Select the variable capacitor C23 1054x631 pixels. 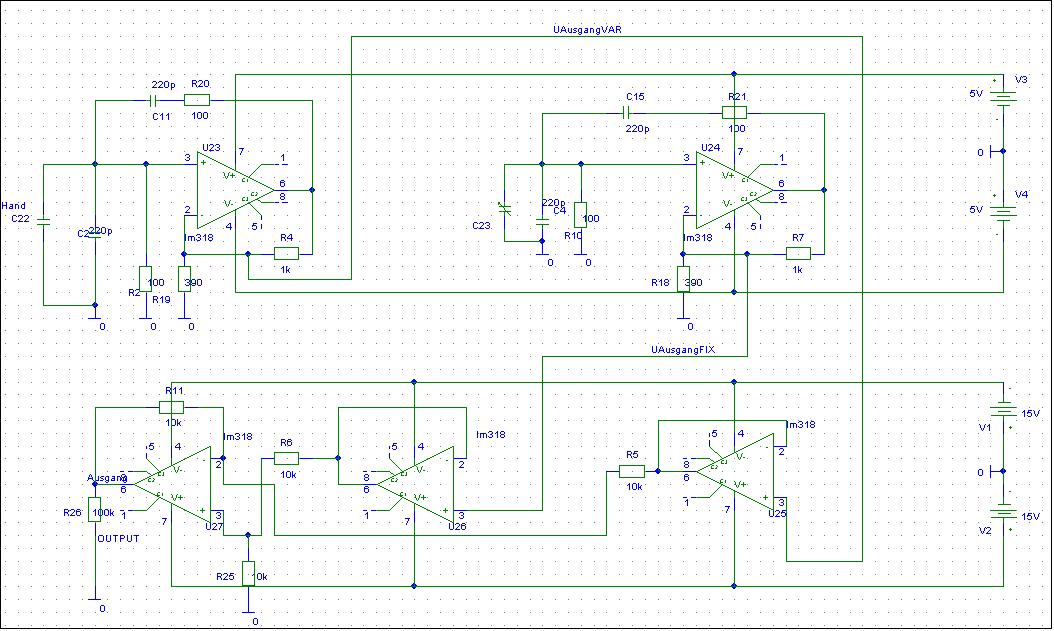click(505, 209)
